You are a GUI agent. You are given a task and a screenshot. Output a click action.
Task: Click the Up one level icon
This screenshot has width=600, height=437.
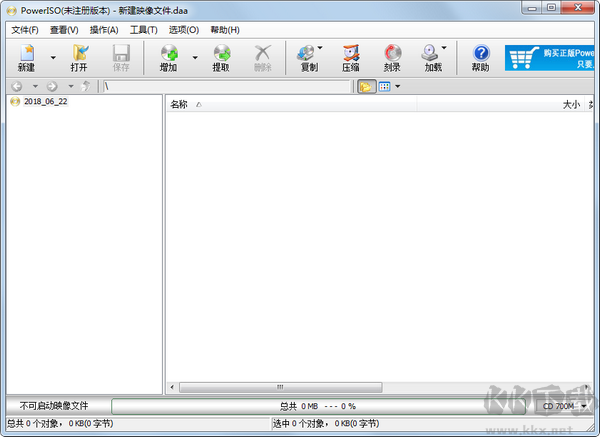[x=86, y=86]
